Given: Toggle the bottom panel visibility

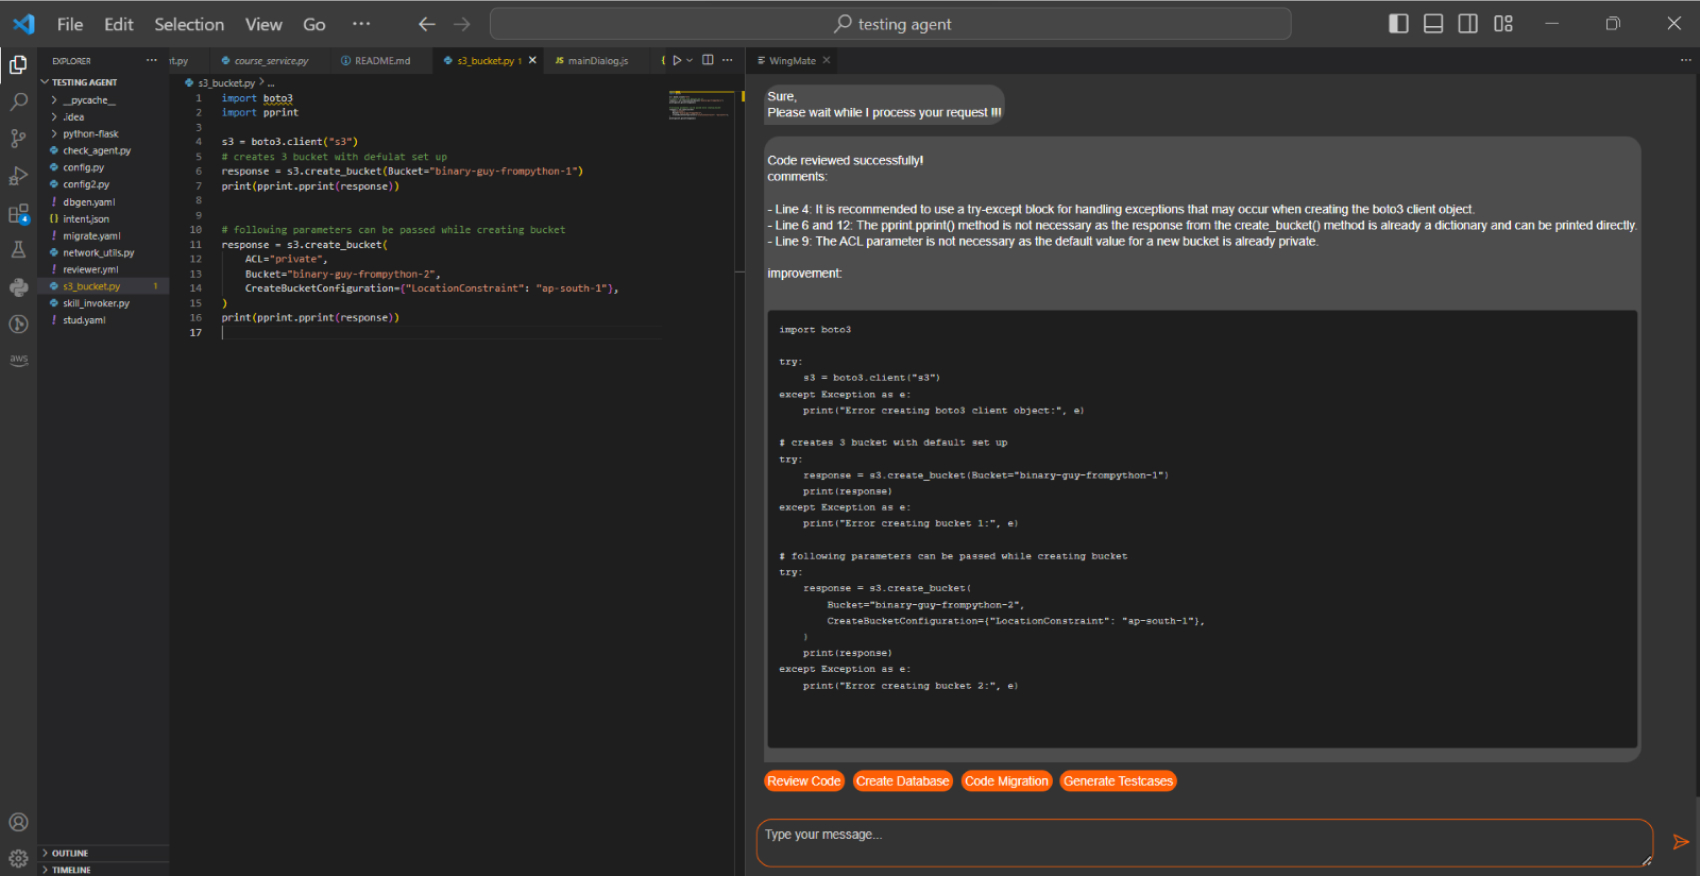Looking at the screenshot, I should pyautogui.click(x=1433, y=24).
